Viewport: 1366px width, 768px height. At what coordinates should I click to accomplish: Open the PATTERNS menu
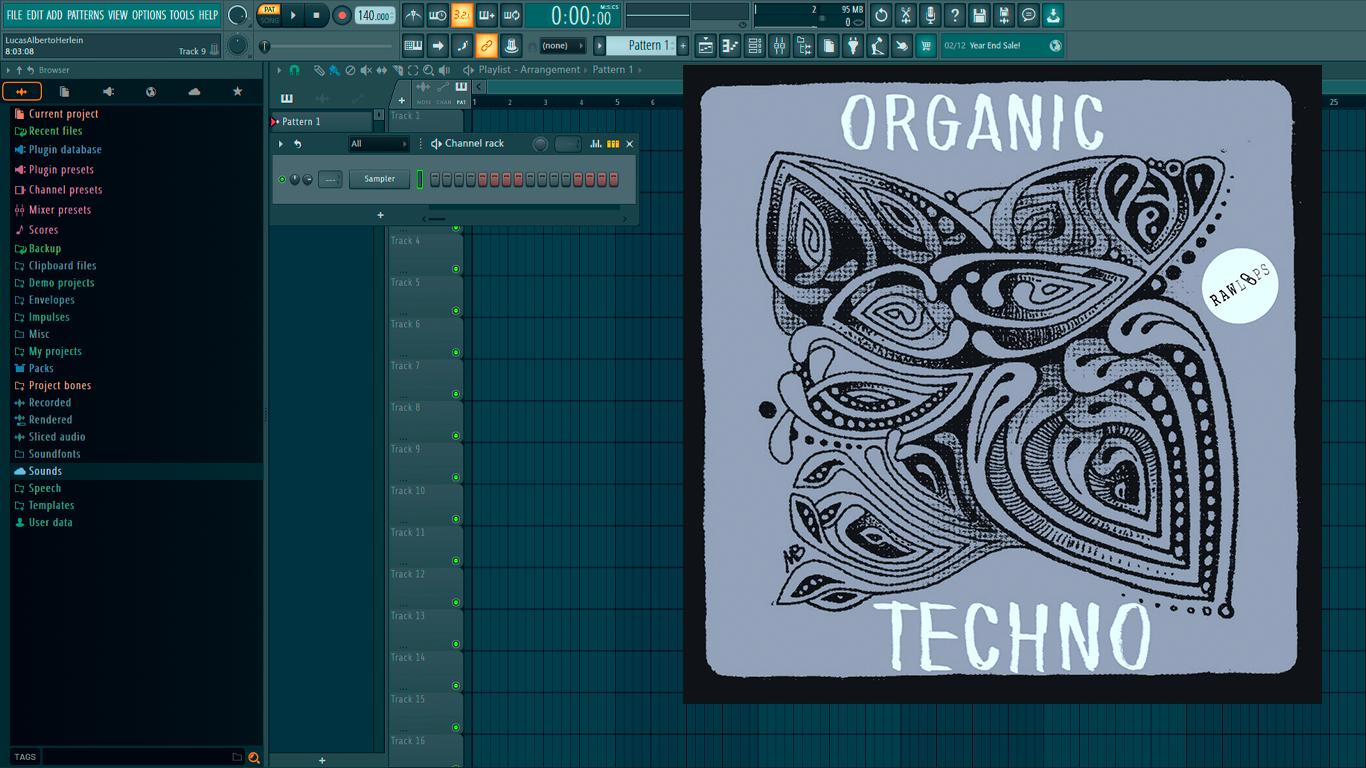(x=85, y=15)
